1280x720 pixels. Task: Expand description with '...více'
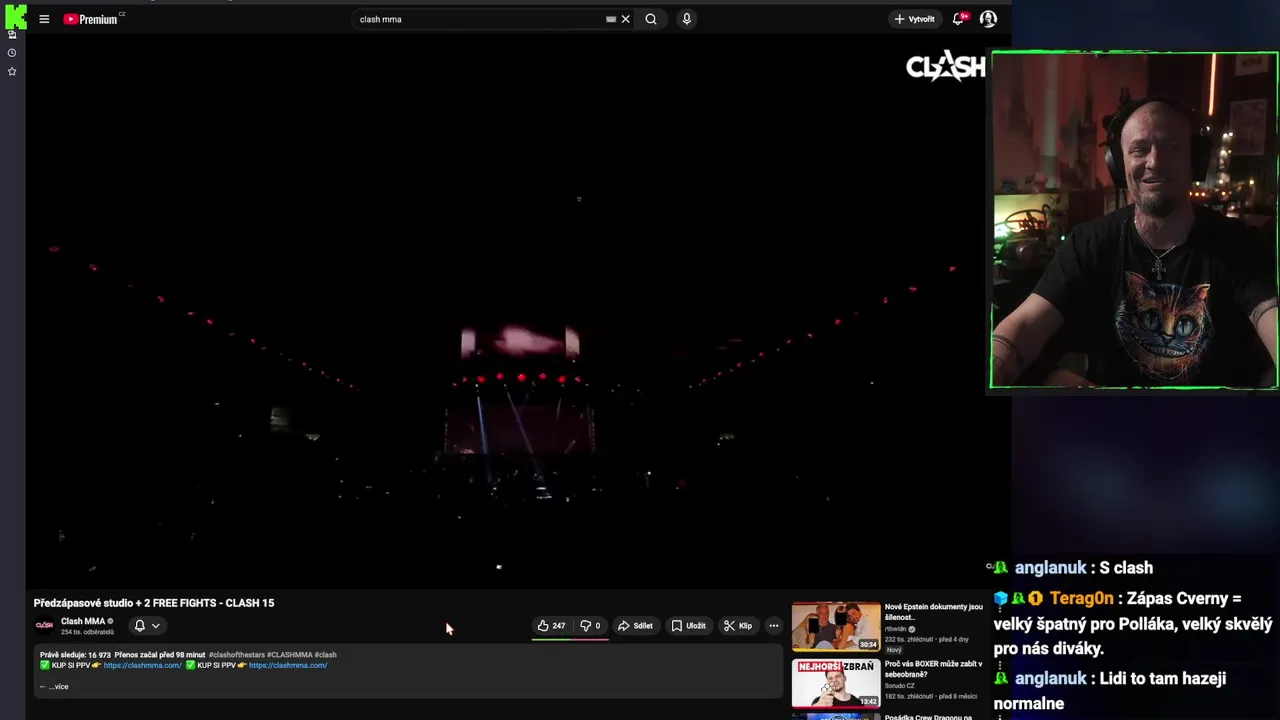pyautogui.click(x=58, y=687)
